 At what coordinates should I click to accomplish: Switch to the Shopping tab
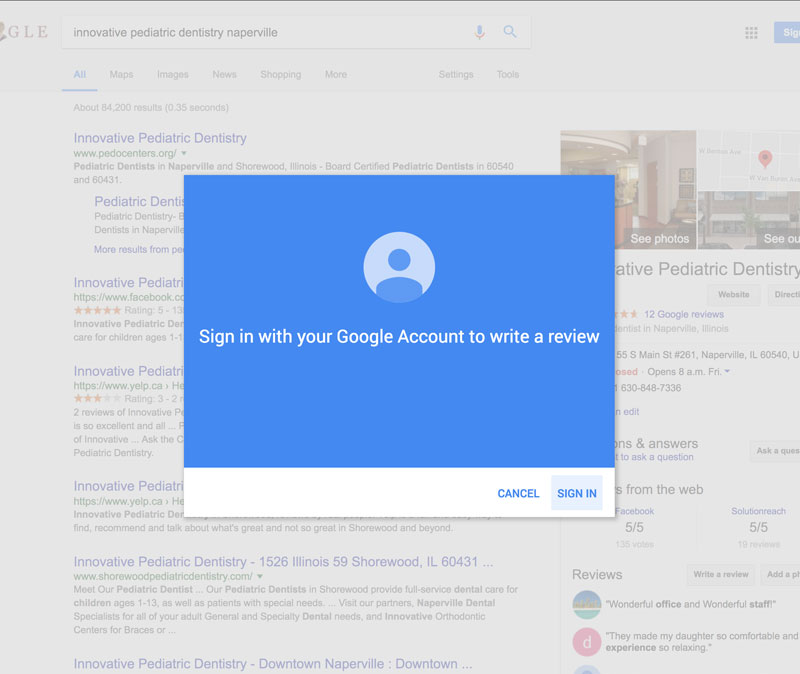pos(281,74)
